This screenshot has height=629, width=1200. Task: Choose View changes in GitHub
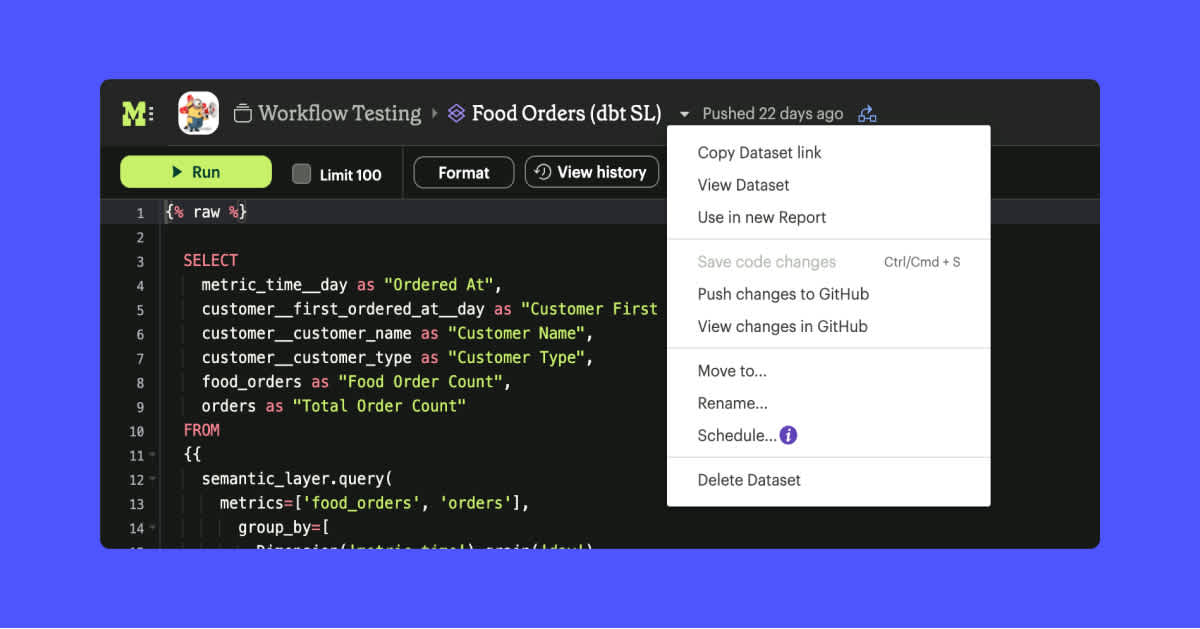tap(782, 326)
